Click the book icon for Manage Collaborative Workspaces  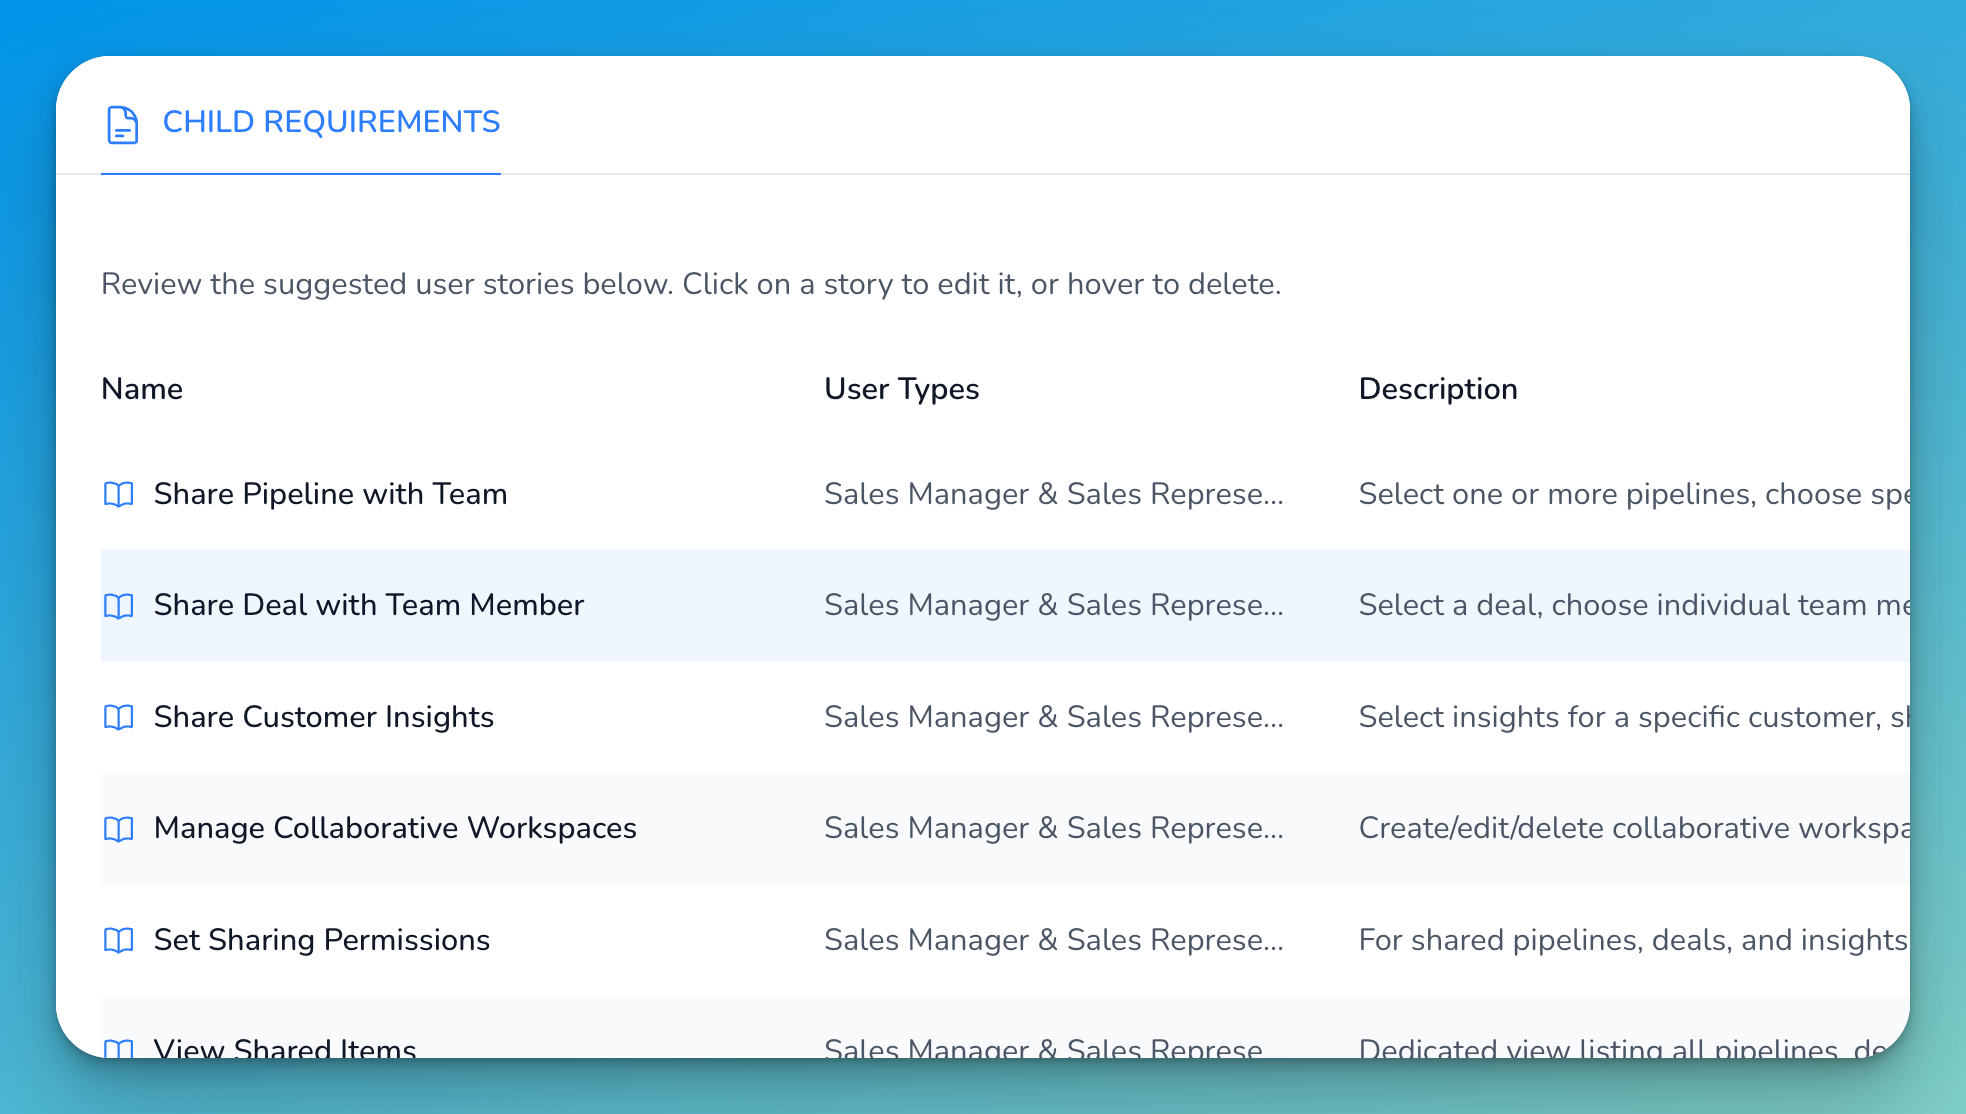pyautogui.click(x=119, y=830)
